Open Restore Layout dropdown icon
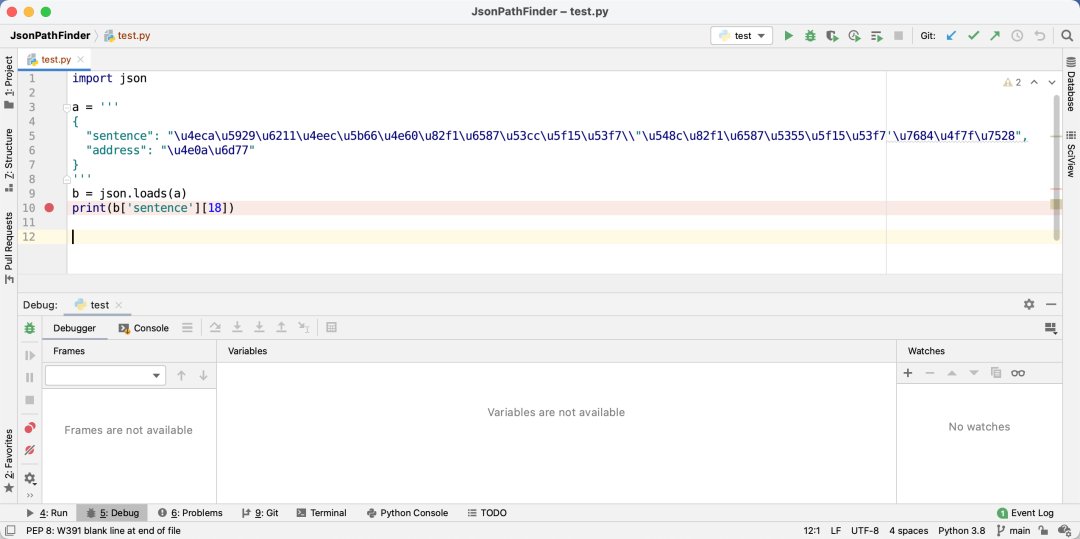This screenshot has width=1080, height=539. (x=1050, y=328)
